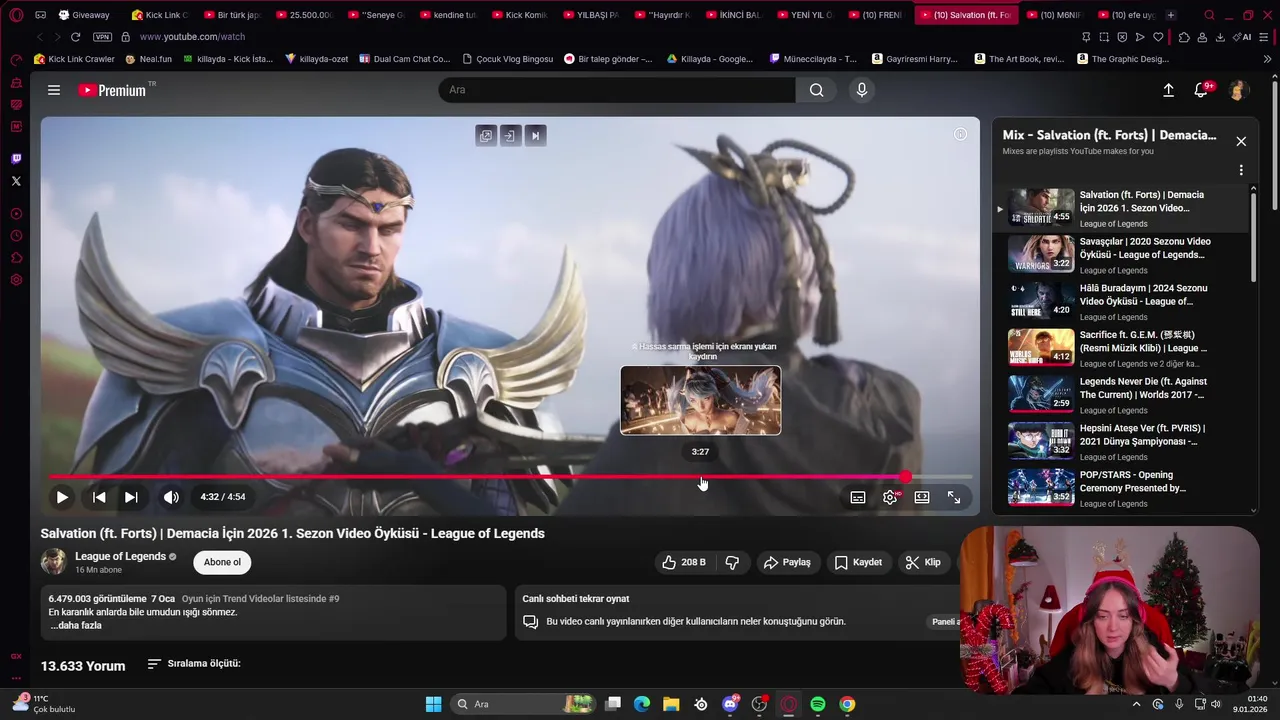Open the Çocuk Vlog Bingosu bookmark
The width and height of the screenshot is (1280, 720).
click(506, 59)
